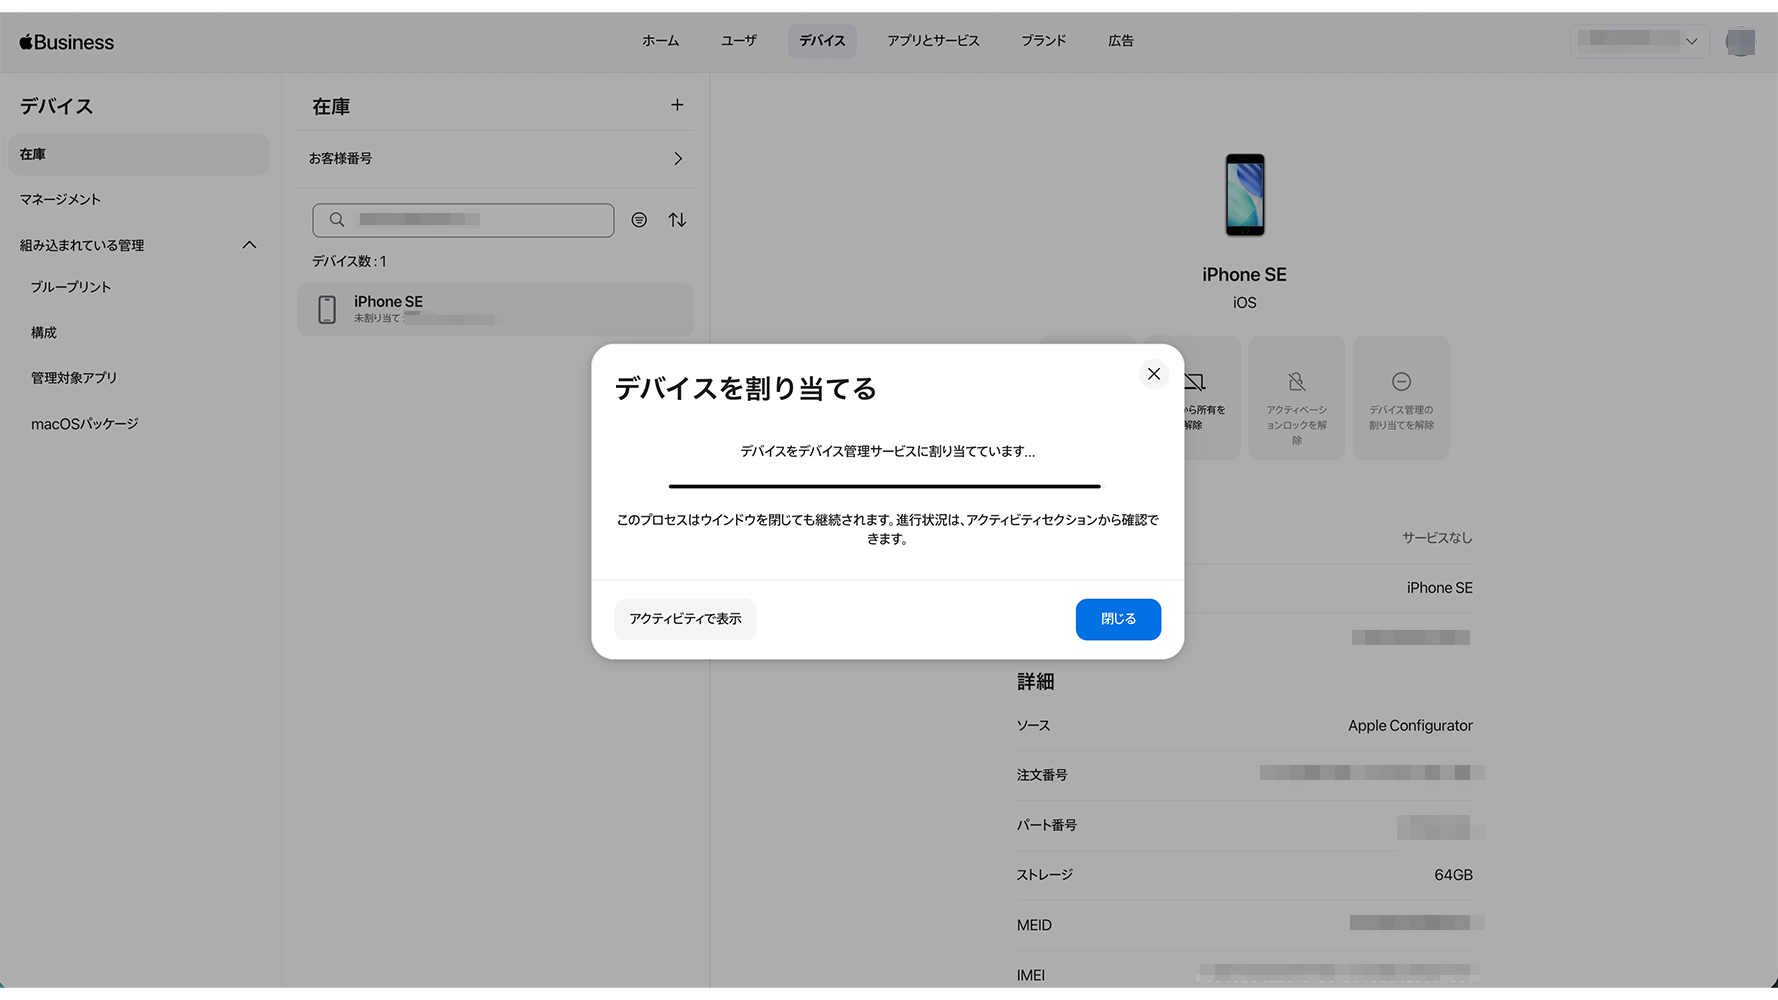The height and width of the screenshot is (1000, 1778).
Task: Click the デバイス管理の割り当てを解除 icon
Action: coord(1401,382)
